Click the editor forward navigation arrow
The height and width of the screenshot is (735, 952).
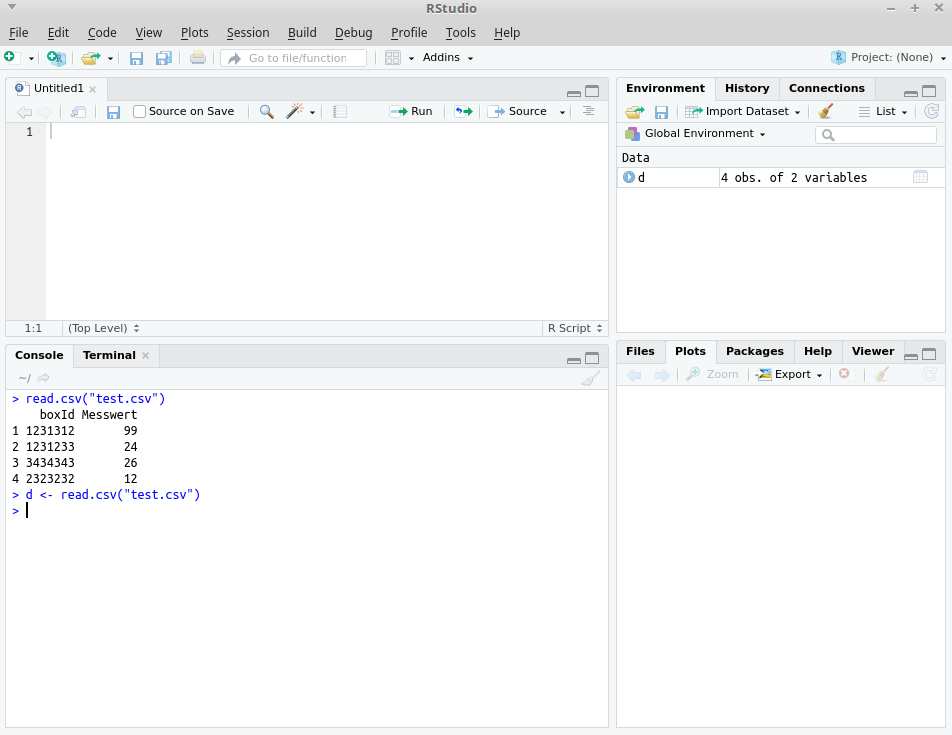pyautogui.click(x=44, y=112)
